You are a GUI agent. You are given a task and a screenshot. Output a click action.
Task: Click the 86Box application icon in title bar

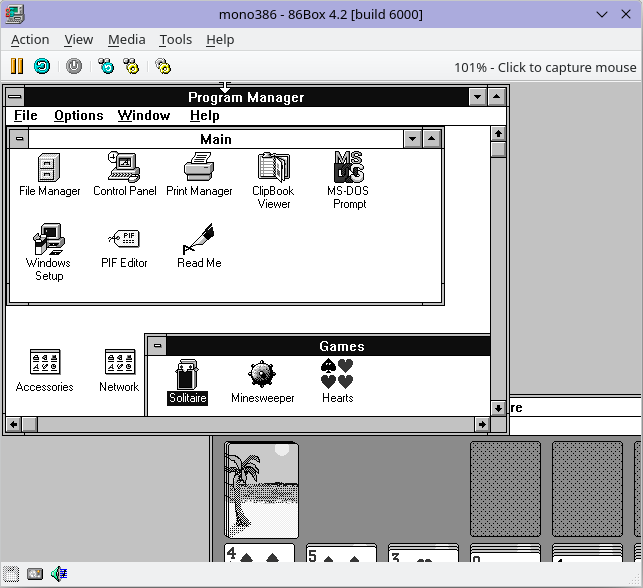15,14
